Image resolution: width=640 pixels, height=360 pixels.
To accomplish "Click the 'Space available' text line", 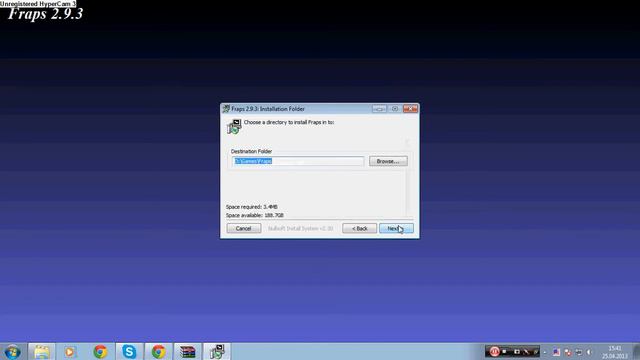I will coord(254,215).
